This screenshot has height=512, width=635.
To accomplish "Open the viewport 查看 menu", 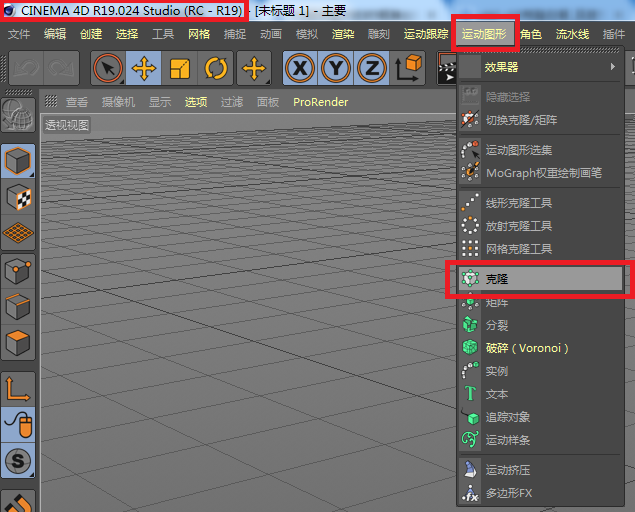I will (x=77, y=102).
